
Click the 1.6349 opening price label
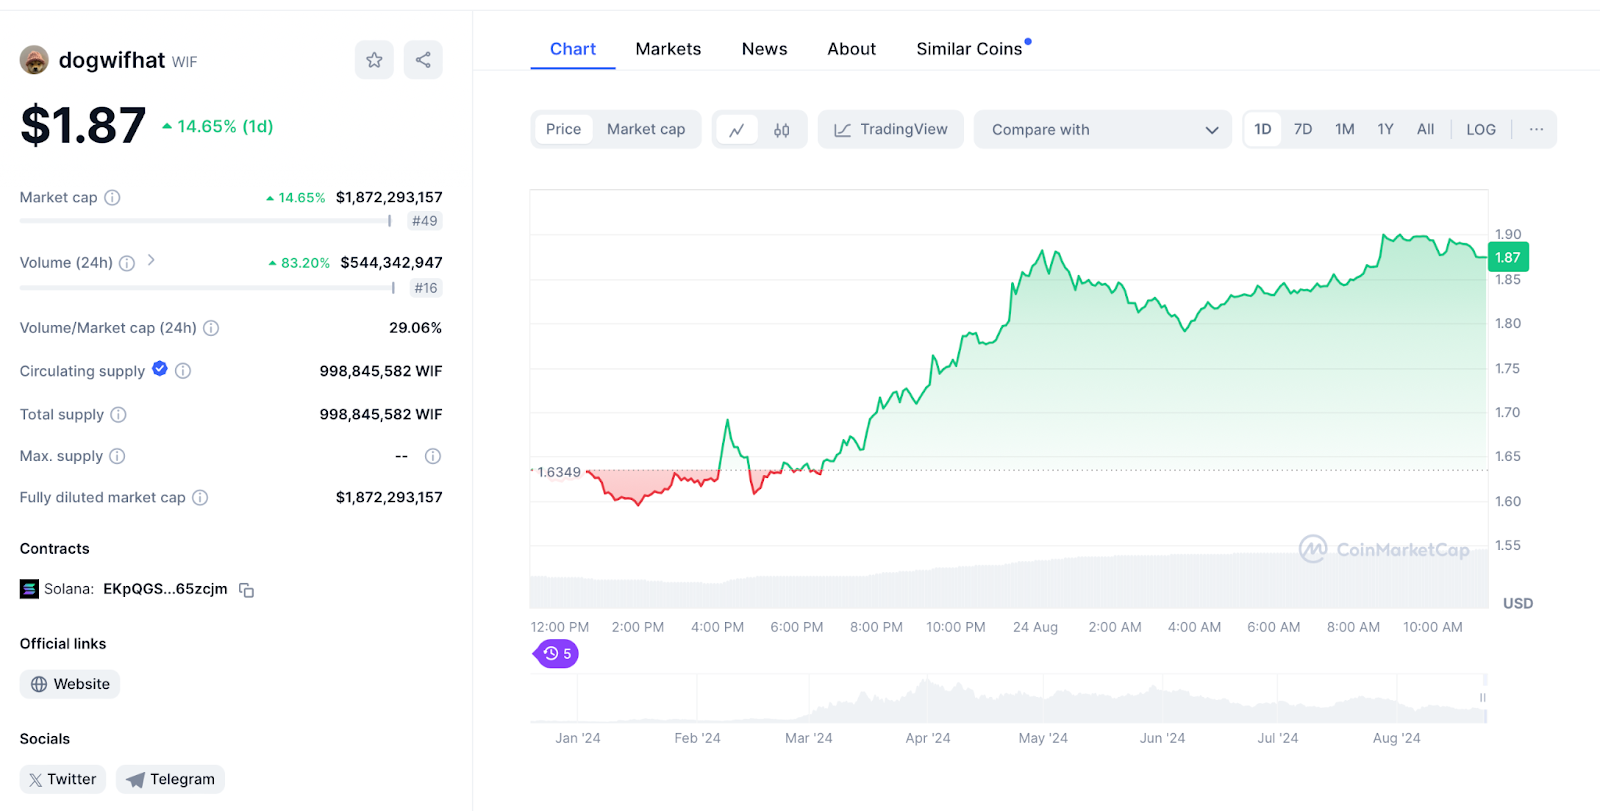pos(558,472)
